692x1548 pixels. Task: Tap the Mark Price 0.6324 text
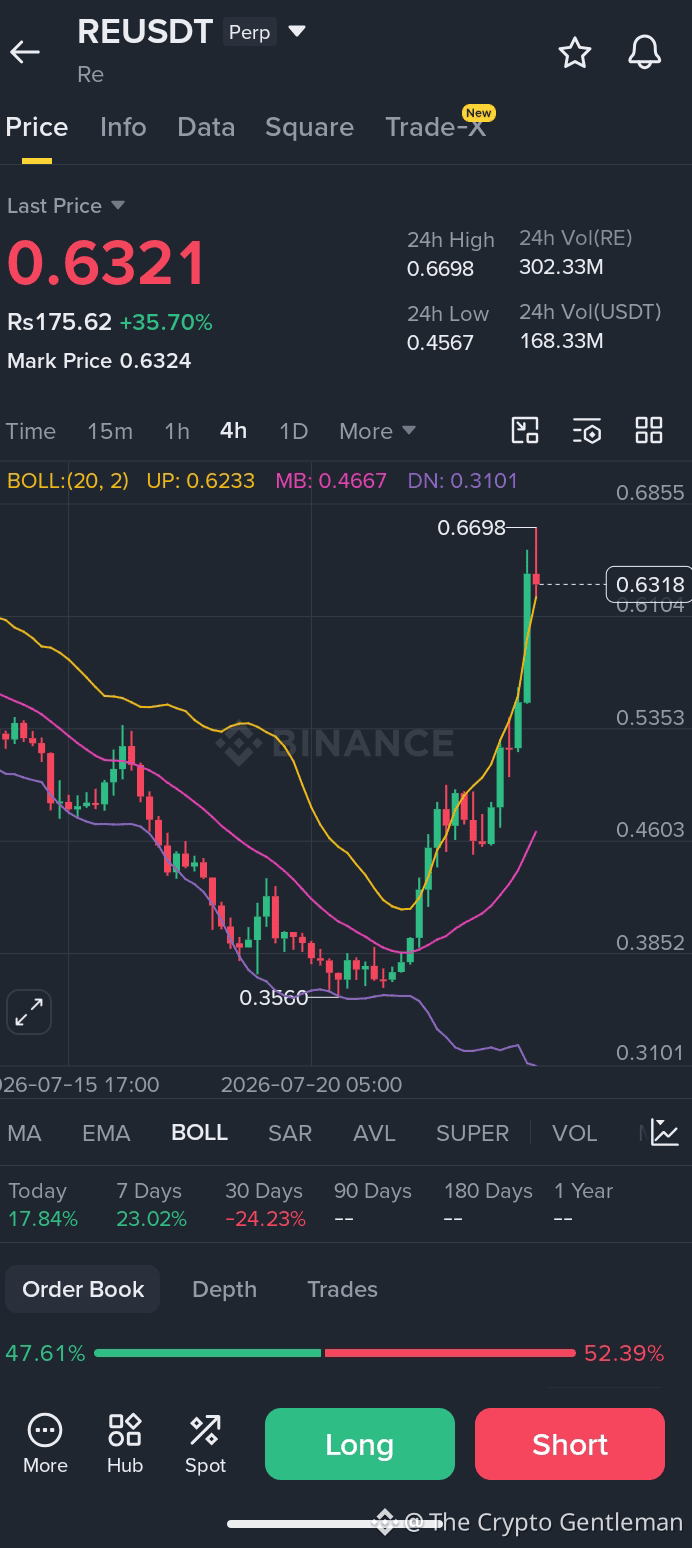pos(99,361)
